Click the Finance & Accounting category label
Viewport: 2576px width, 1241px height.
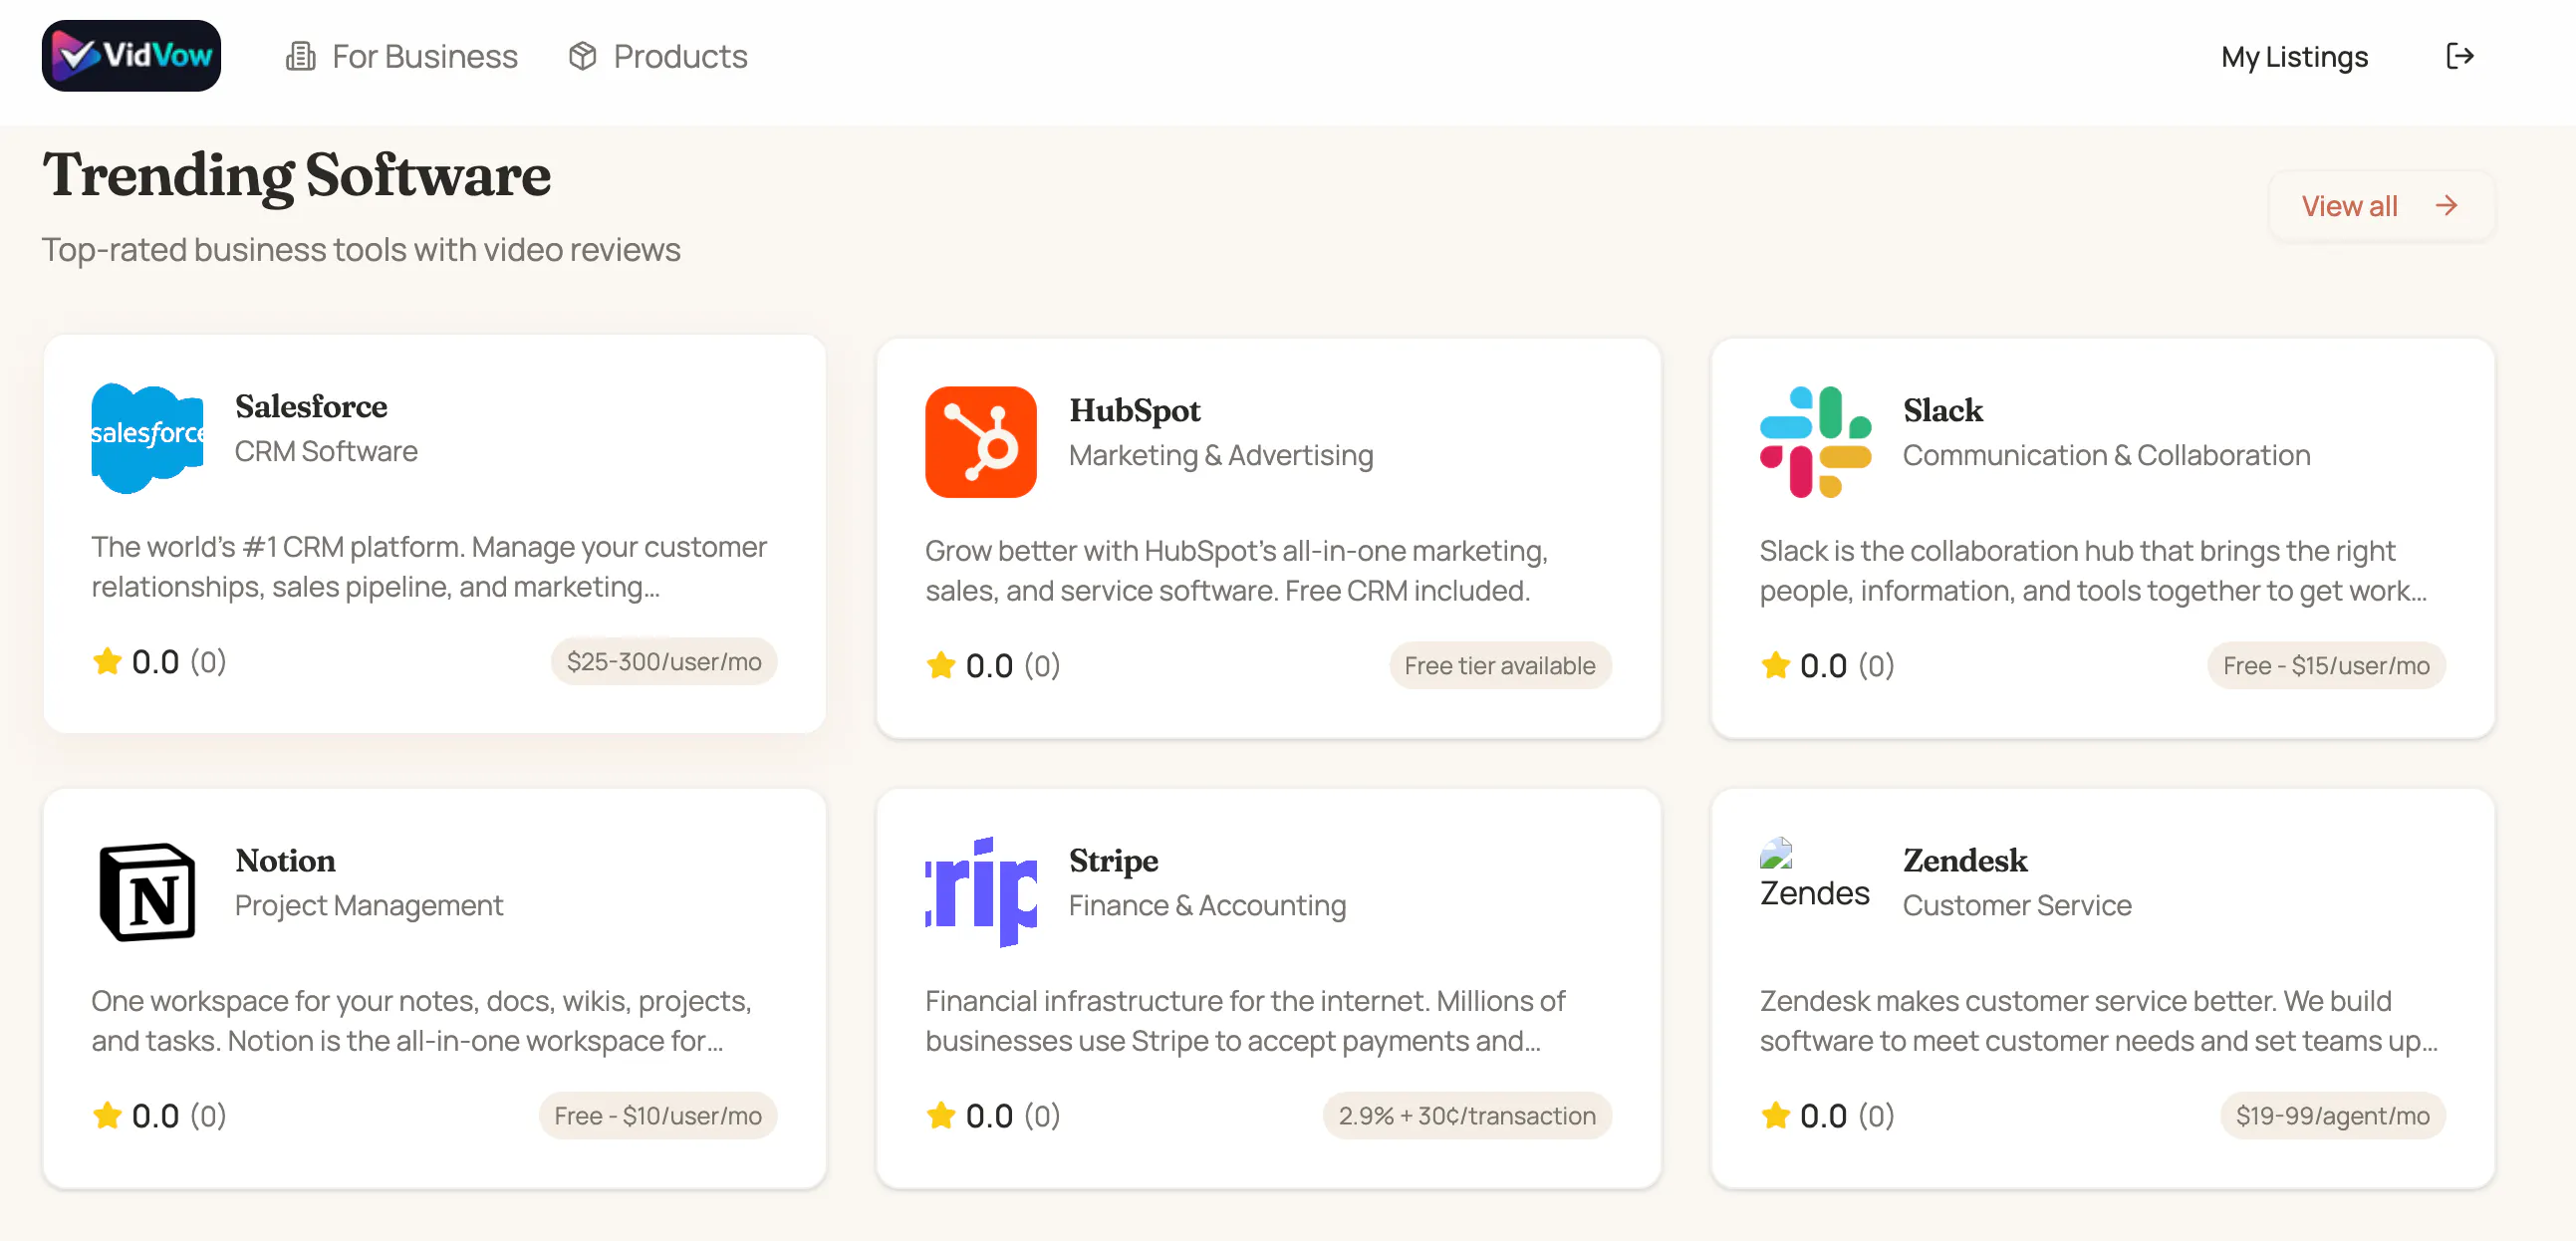pyautogui.click(x=1207, y=905)
